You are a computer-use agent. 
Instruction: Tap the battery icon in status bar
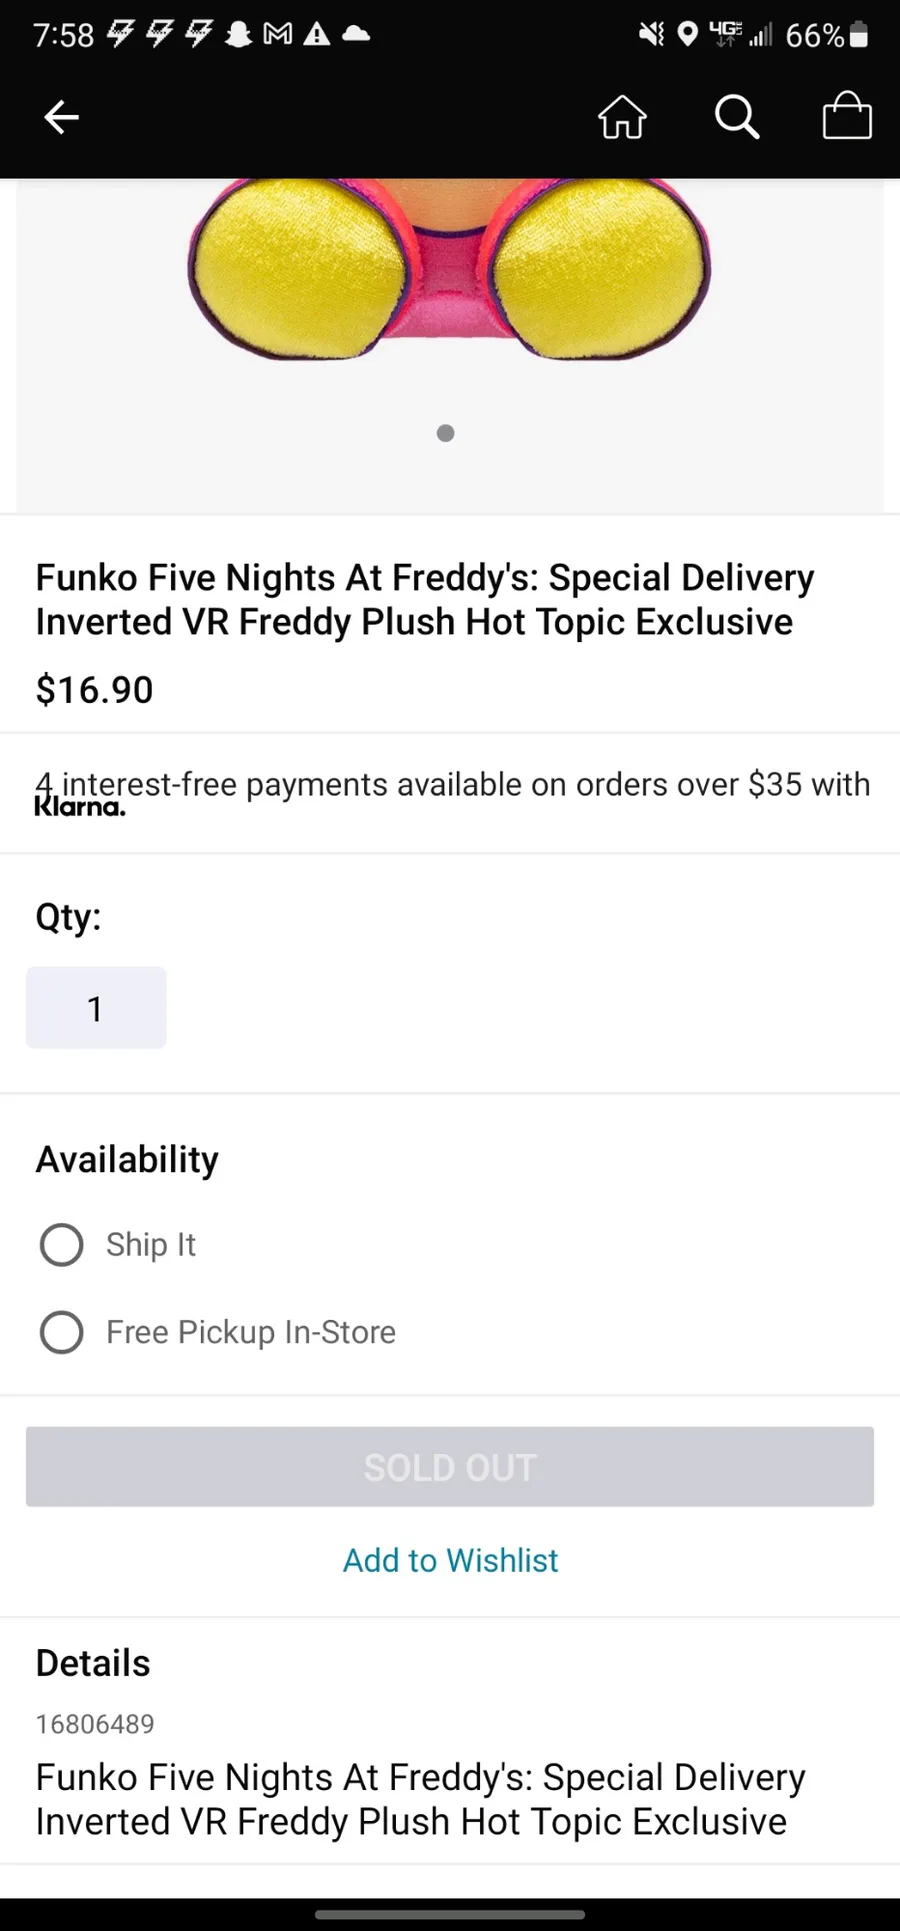[x=858, y=35]
